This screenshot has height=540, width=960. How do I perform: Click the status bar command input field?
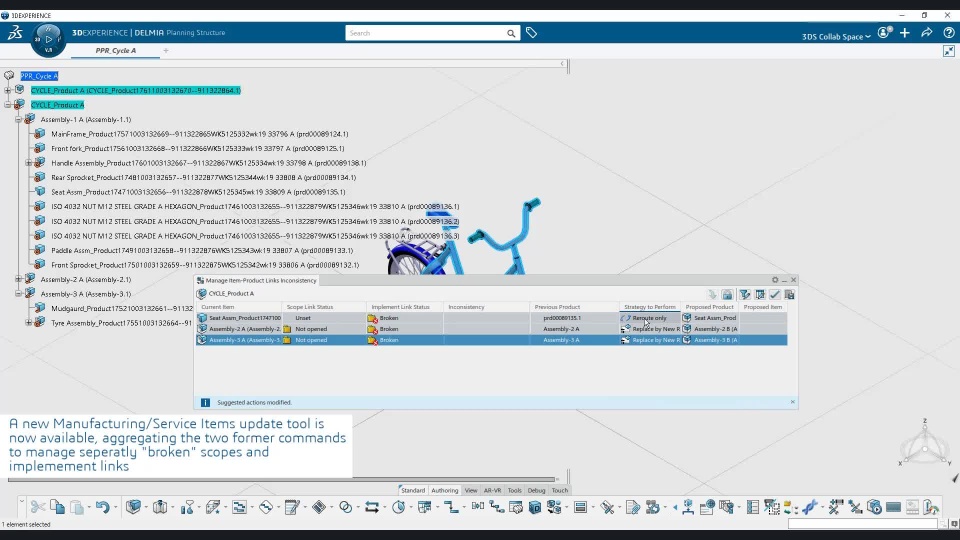click(862, 524)
